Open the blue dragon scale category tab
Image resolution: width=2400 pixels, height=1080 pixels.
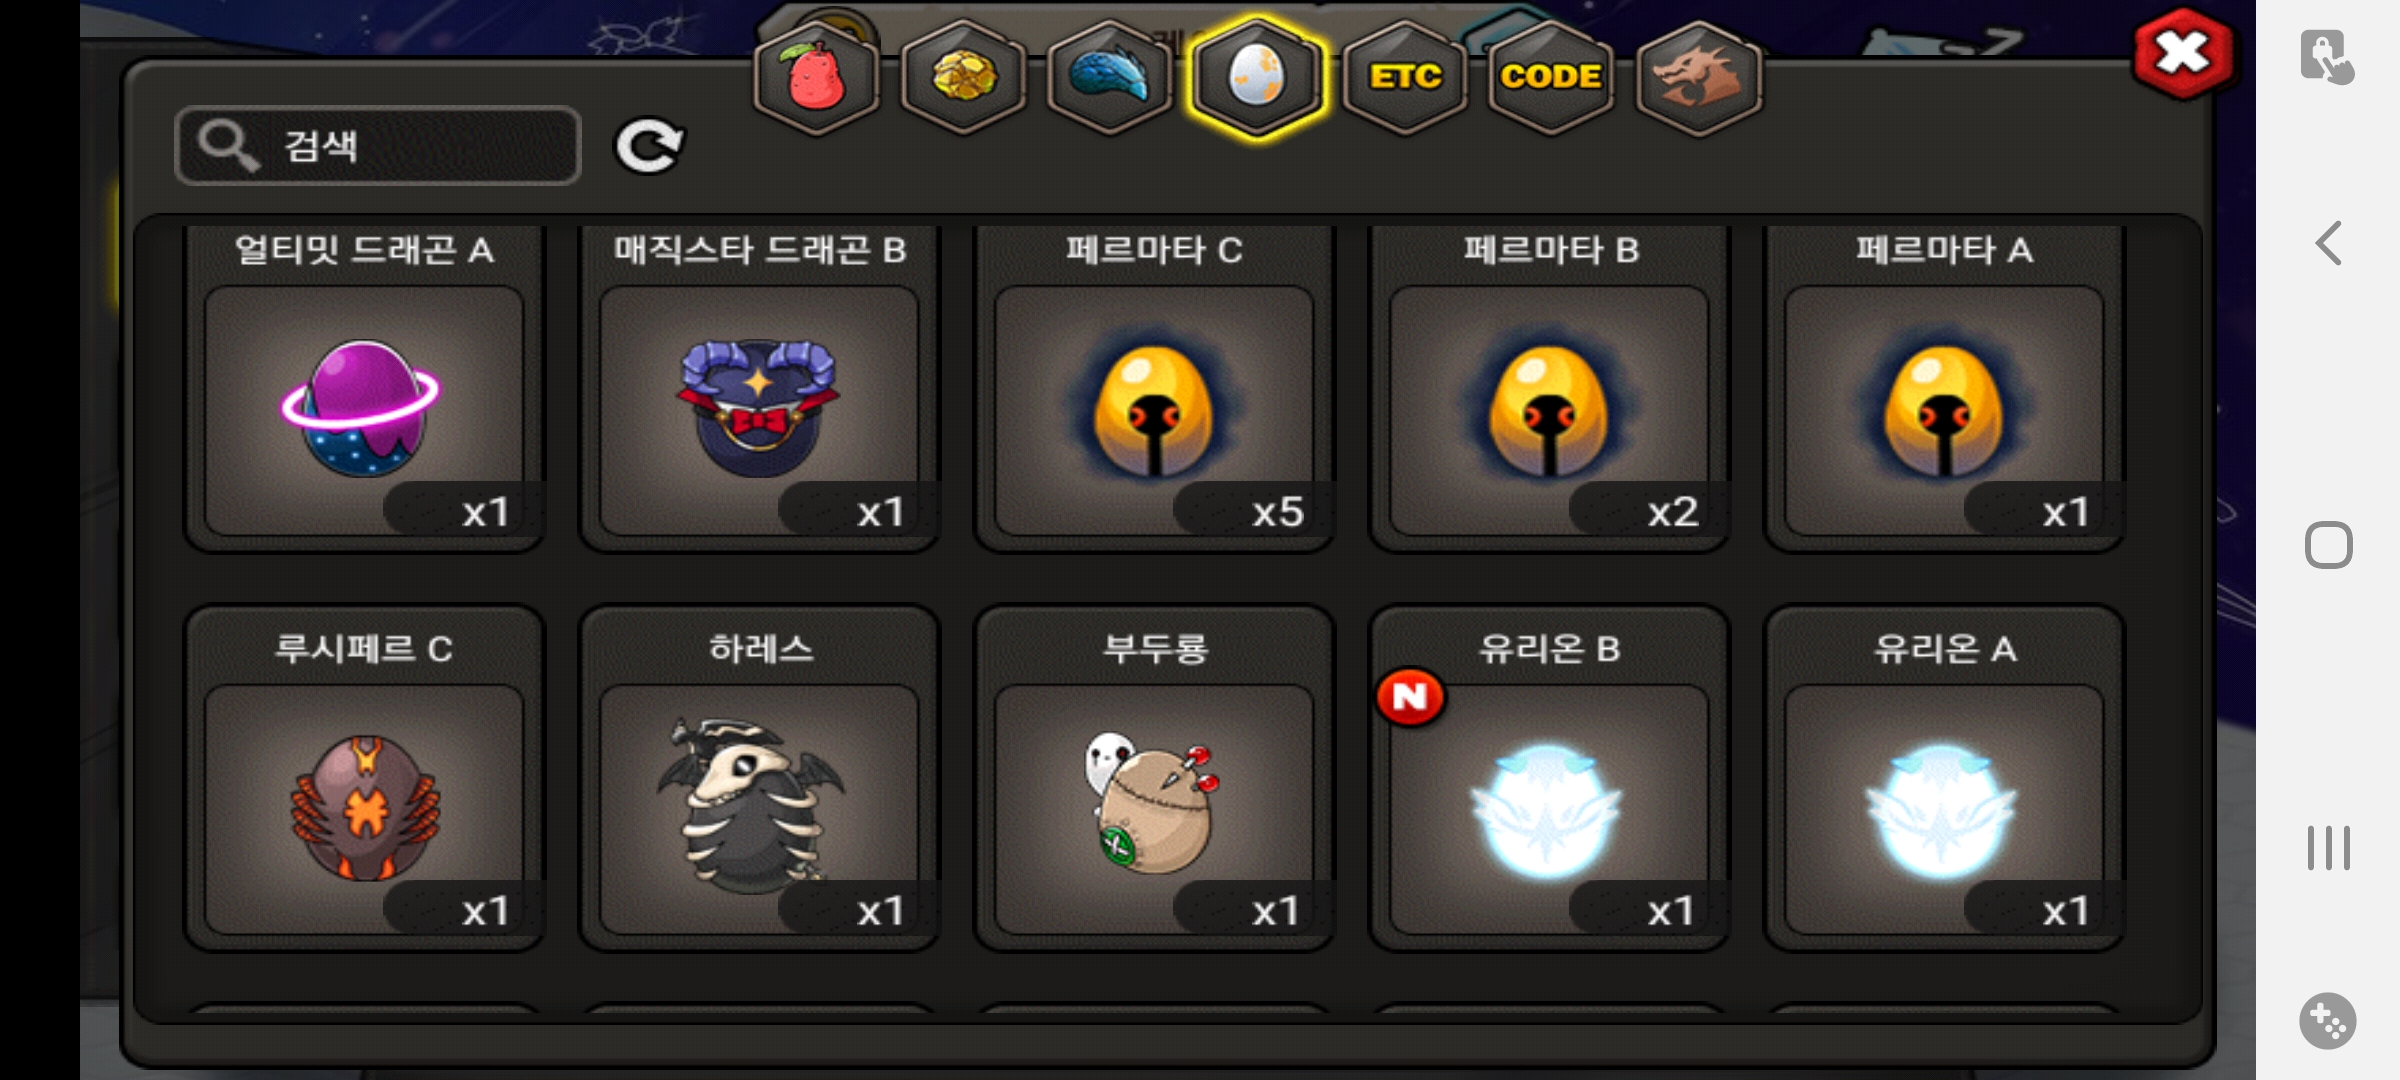[1110, 78]
